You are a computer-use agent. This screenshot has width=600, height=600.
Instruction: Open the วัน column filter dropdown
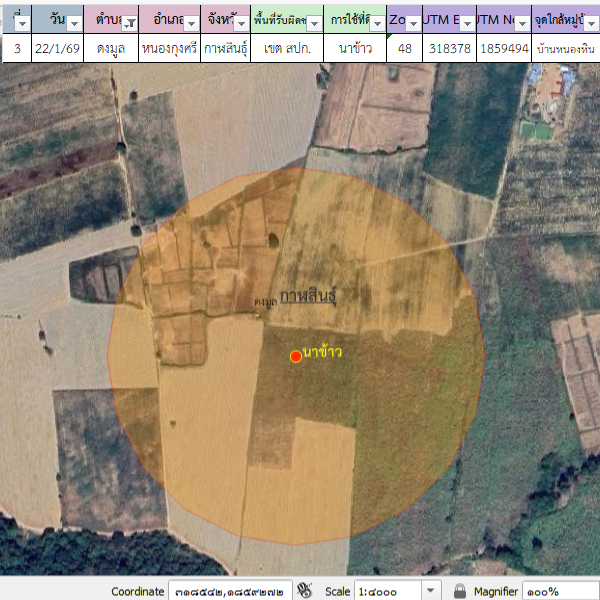(x=74, y=22)
